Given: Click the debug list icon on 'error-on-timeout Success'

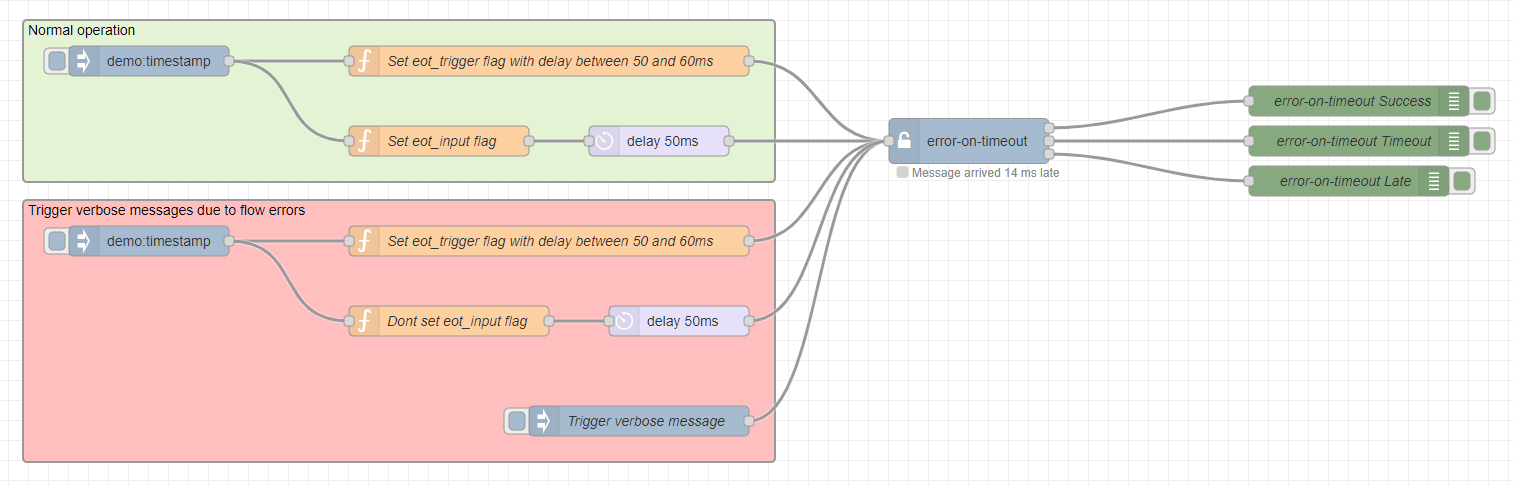Looking at the screenshot, I should click(x=1454, y=101).
